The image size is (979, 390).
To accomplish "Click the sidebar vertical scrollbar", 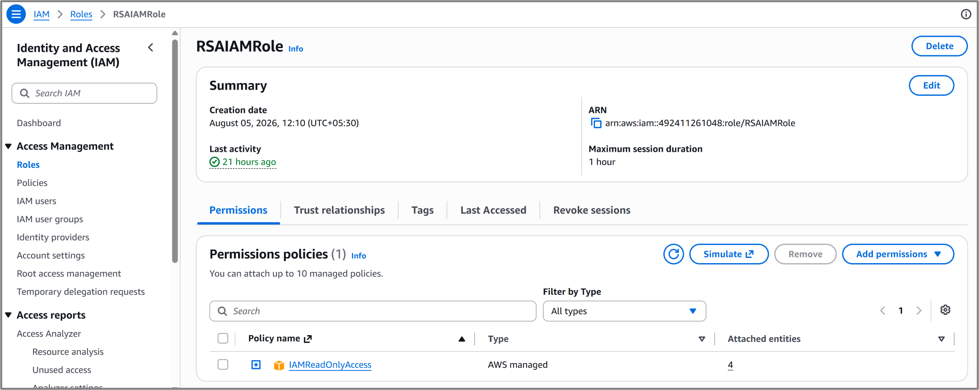I will pos(175,151).
